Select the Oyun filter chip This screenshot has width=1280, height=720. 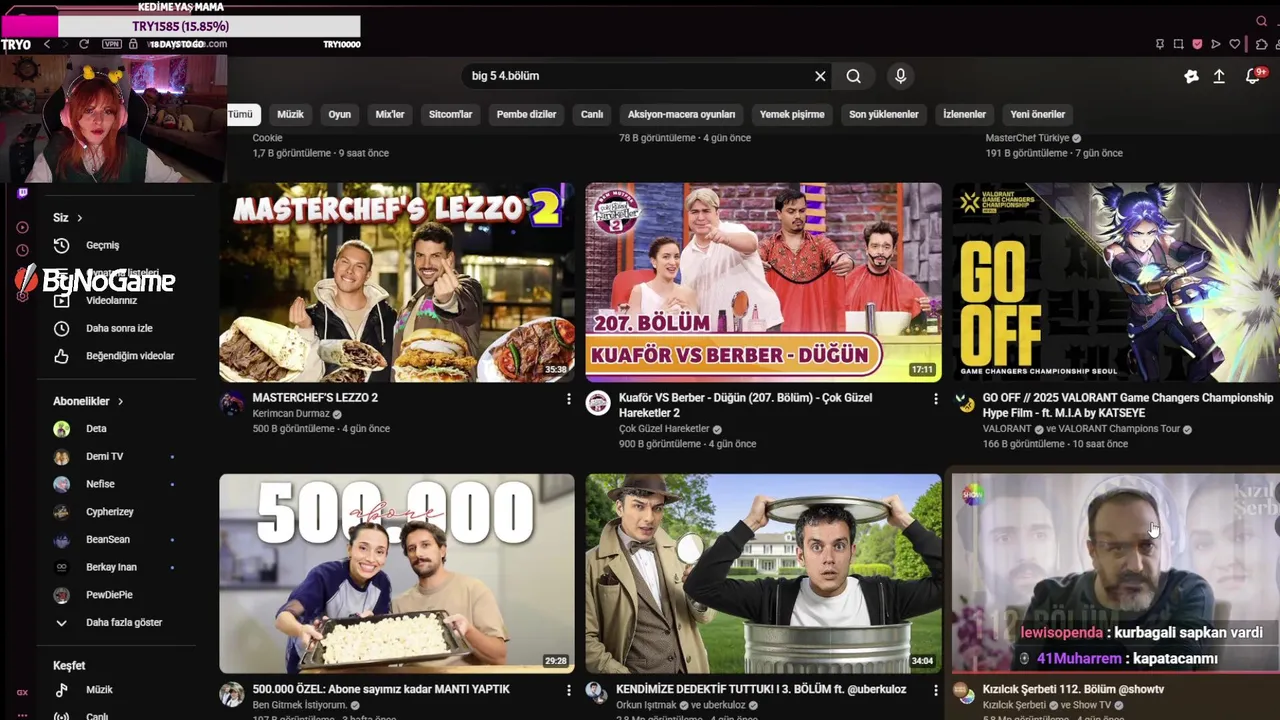340,114
